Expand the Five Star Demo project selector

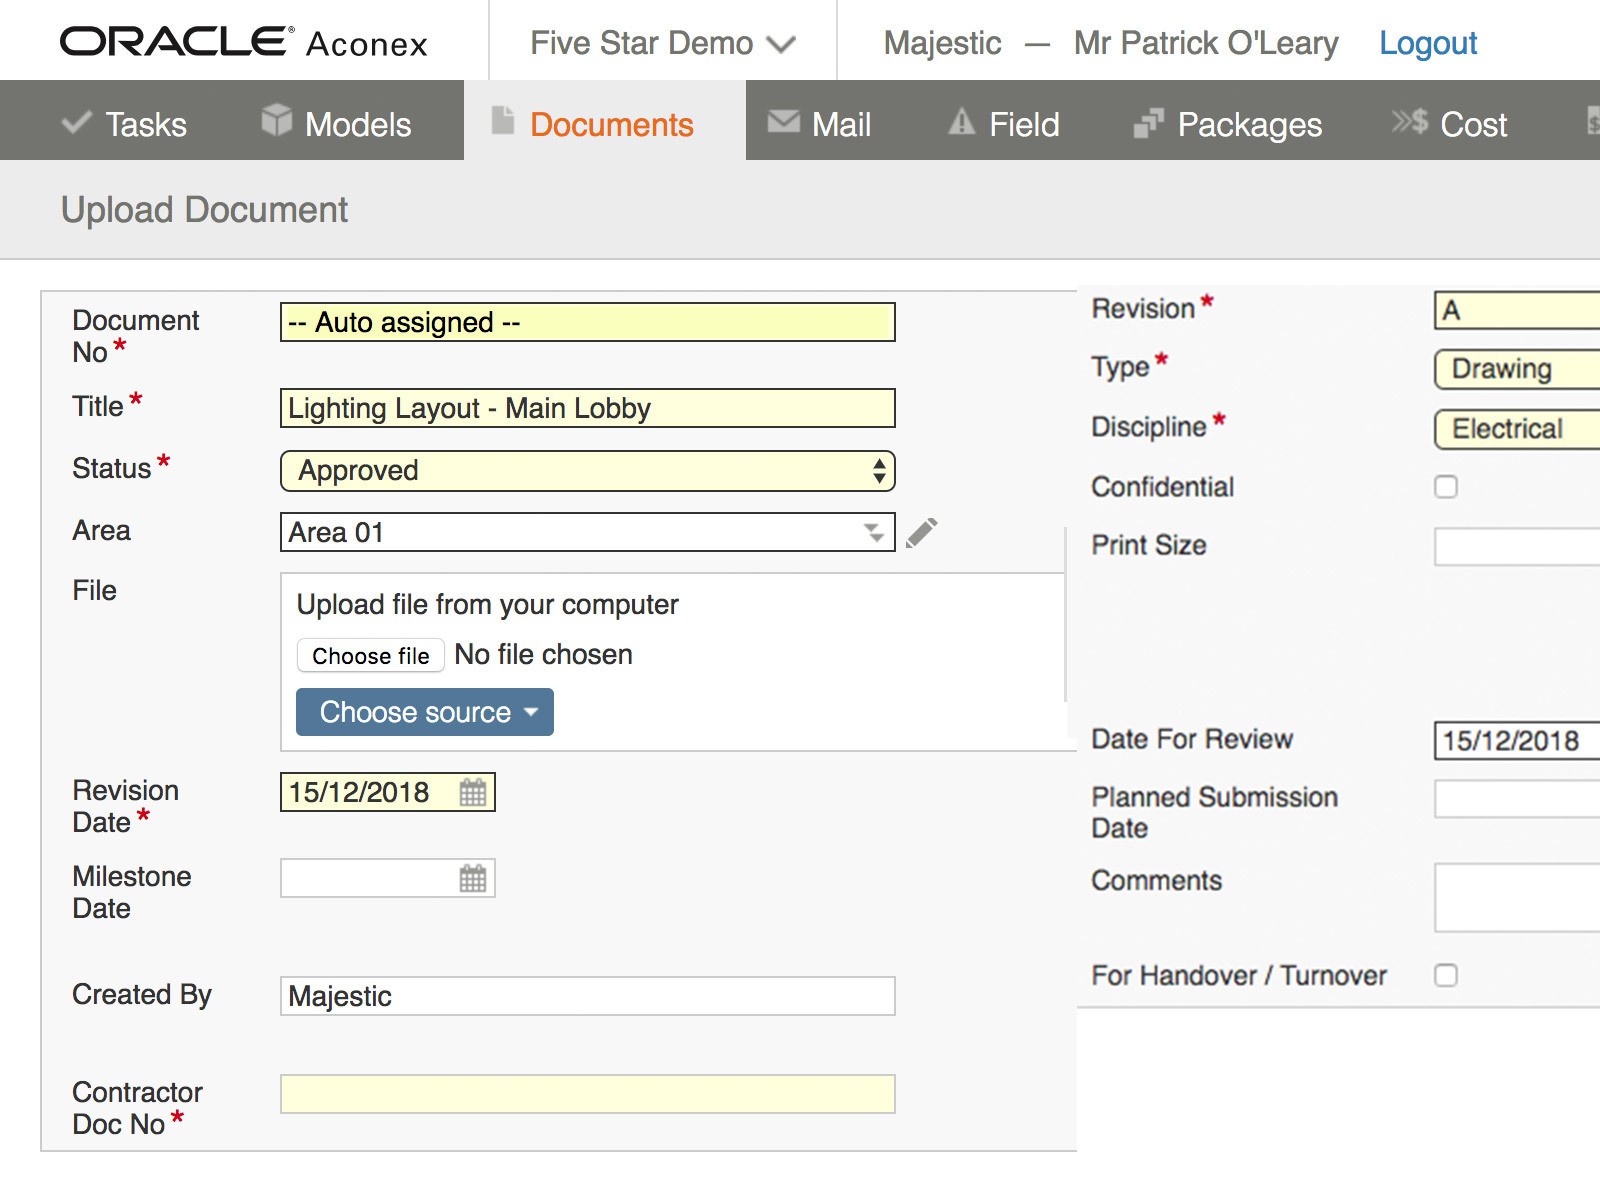[662, 43]
